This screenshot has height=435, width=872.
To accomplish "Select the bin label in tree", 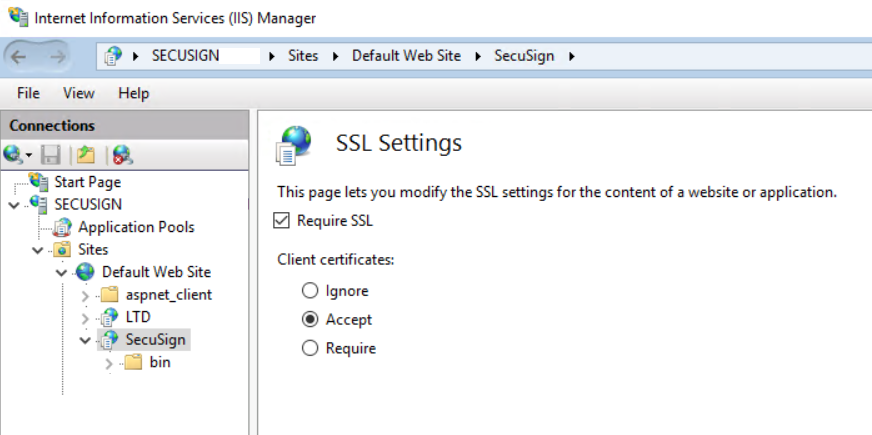I will point(160,362).
